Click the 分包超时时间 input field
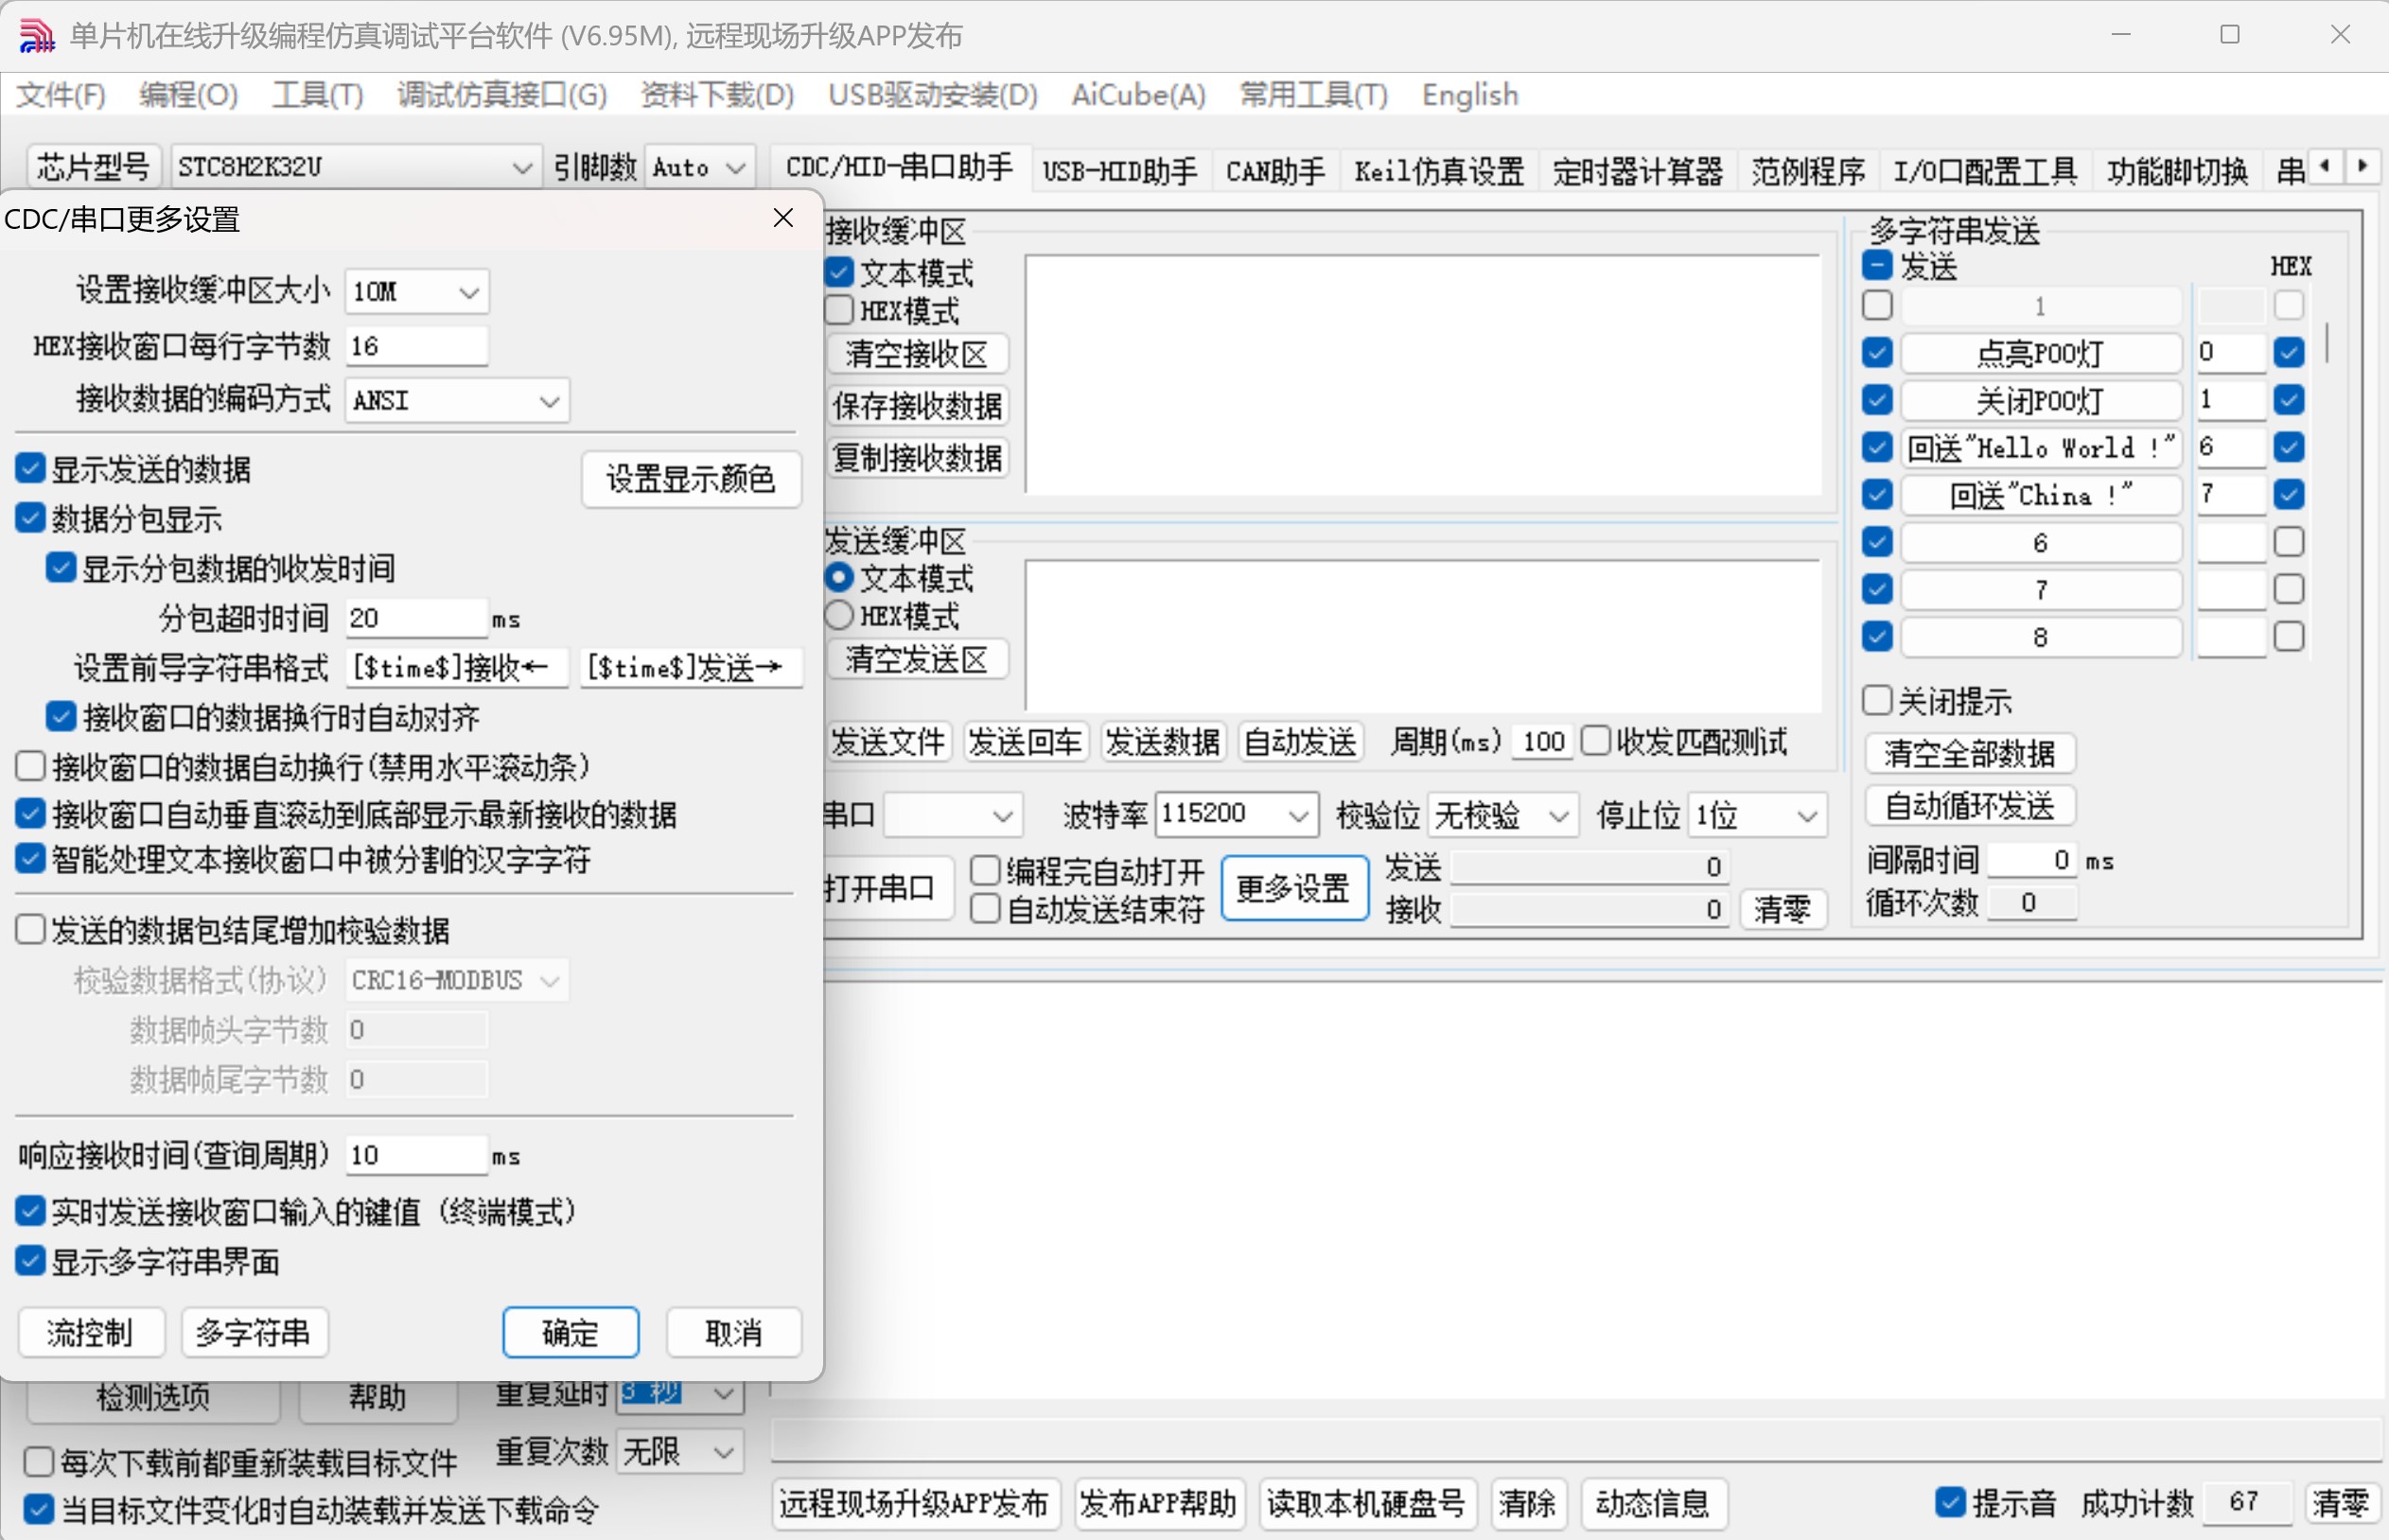 (x=416, y=618)
